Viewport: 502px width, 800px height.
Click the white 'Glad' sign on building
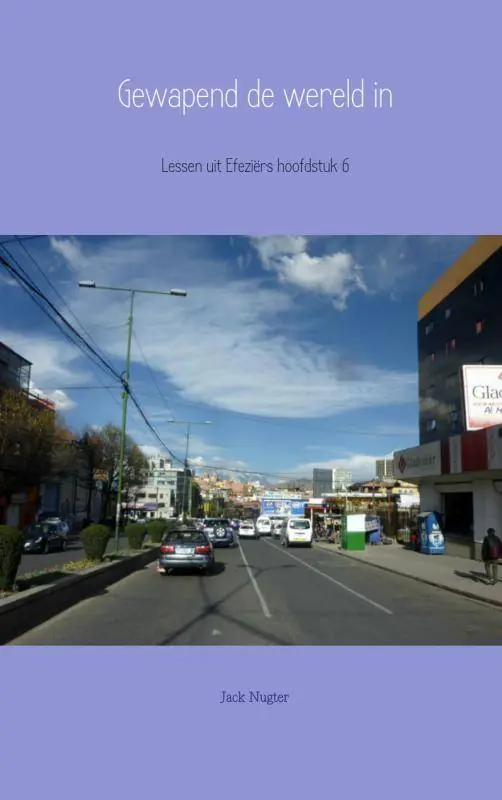(482, 397)
